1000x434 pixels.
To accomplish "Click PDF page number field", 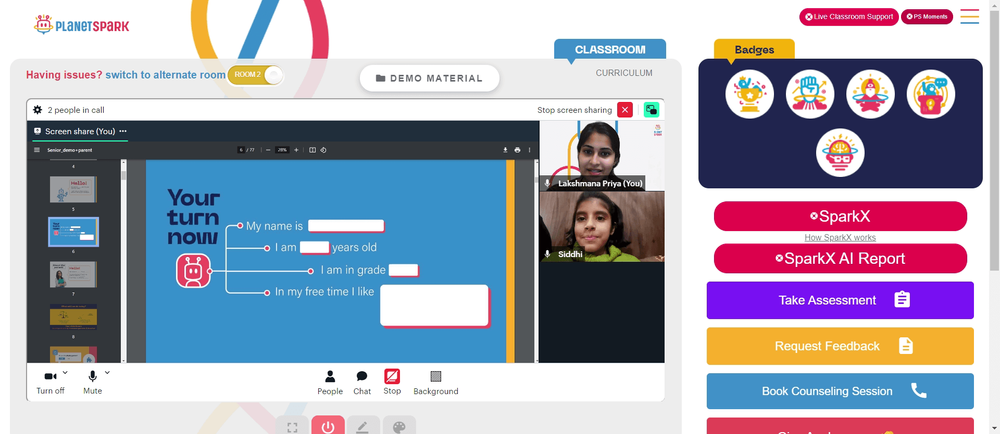I will pyautogui.click(x=241, y=150).
